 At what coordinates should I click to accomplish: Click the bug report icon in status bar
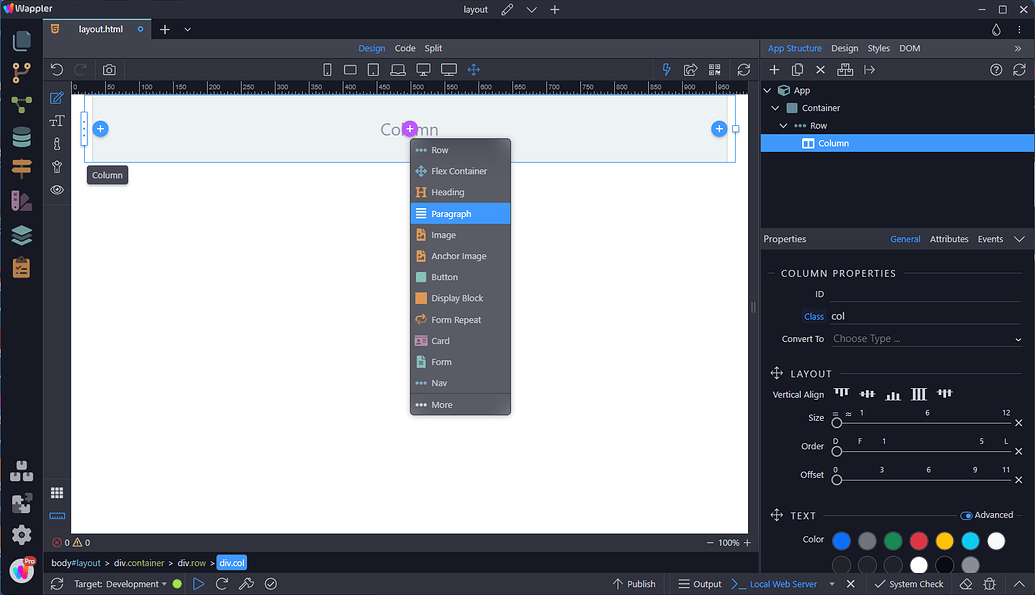coord(990,584)
